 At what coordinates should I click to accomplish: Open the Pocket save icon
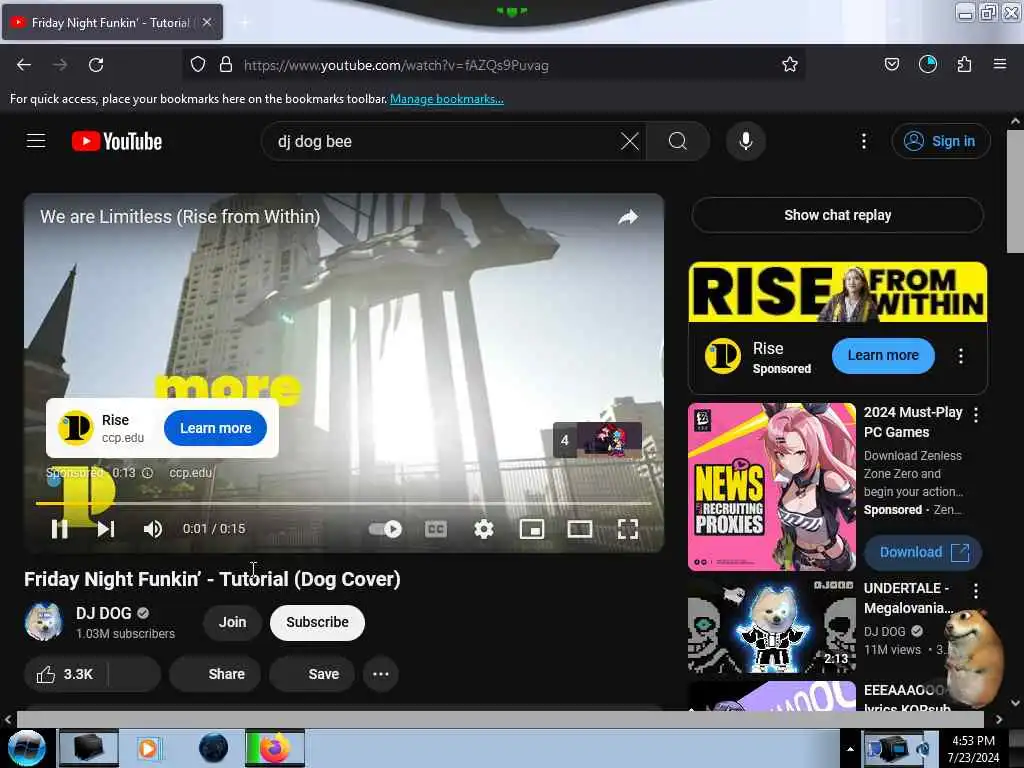[x=891, y=64]
